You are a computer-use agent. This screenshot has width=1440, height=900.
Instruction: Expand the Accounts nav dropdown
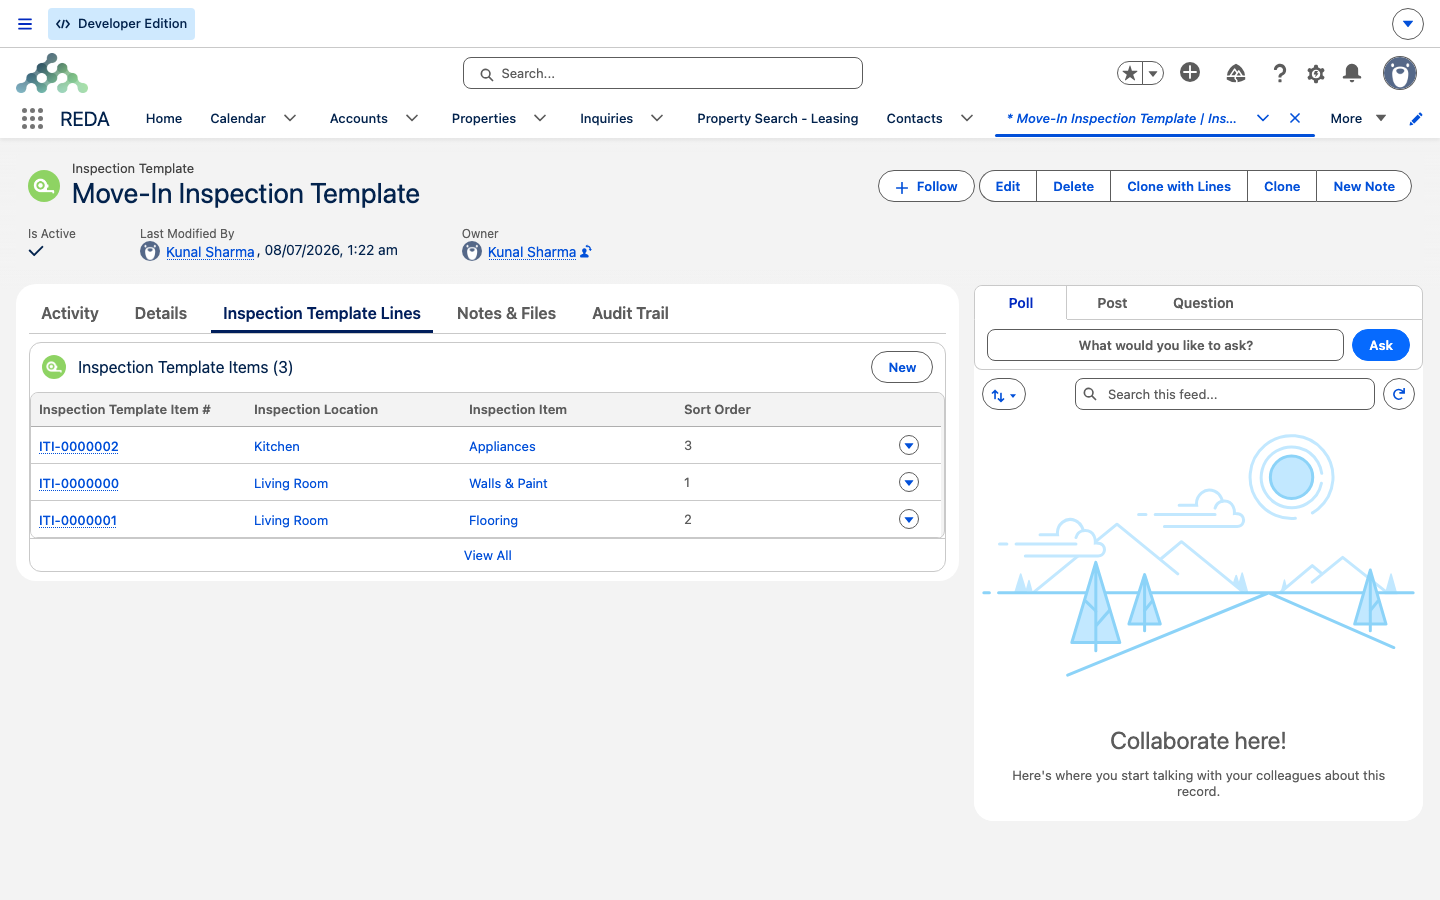[412, 118]
